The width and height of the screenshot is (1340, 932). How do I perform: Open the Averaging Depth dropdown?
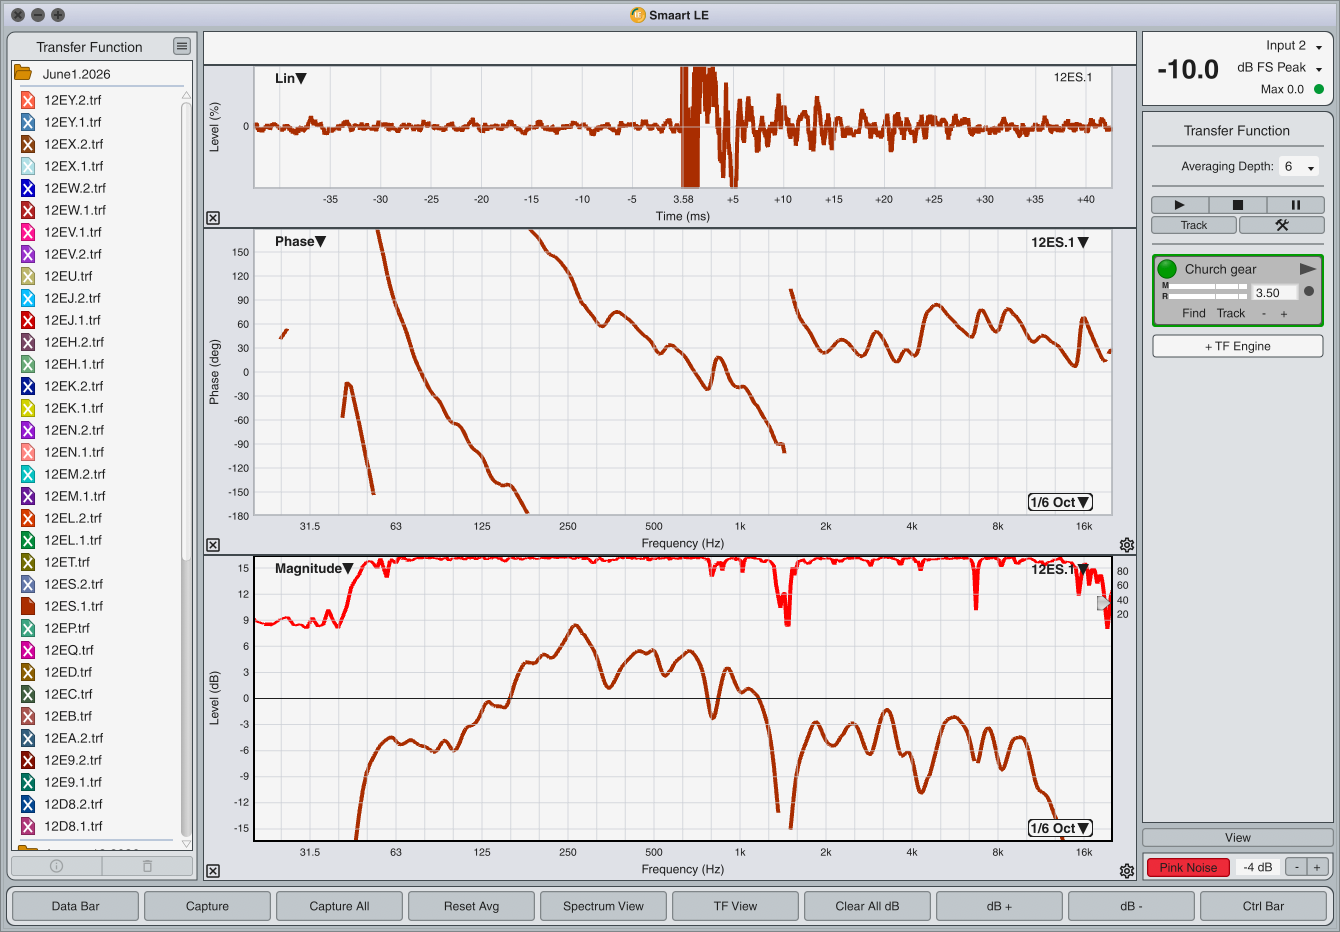[1300, 167]
